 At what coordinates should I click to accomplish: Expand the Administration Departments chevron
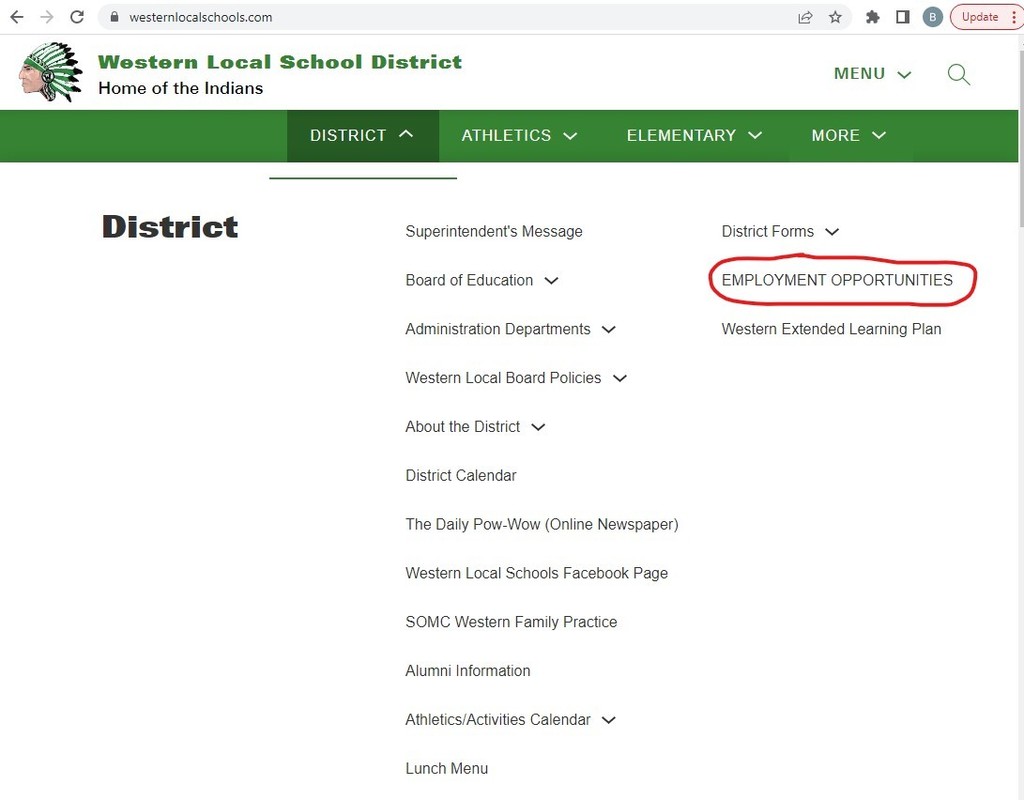click(609, 330)
